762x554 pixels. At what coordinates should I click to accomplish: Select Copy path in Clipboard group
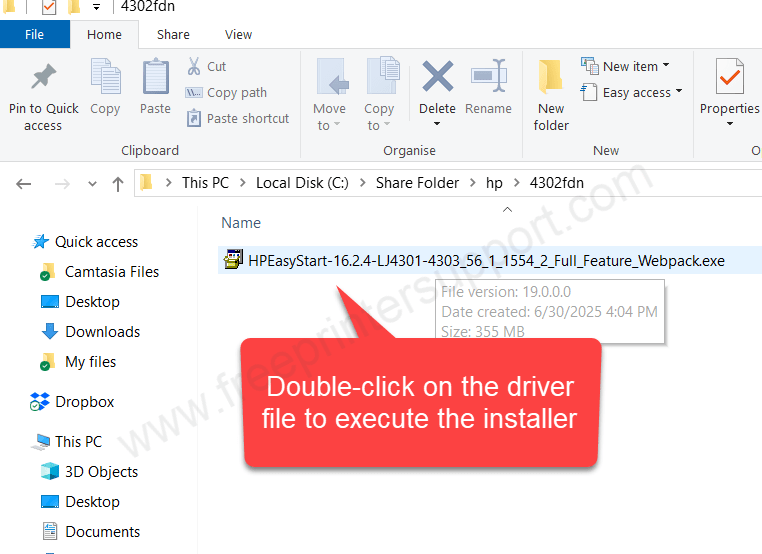coord(226,92)
